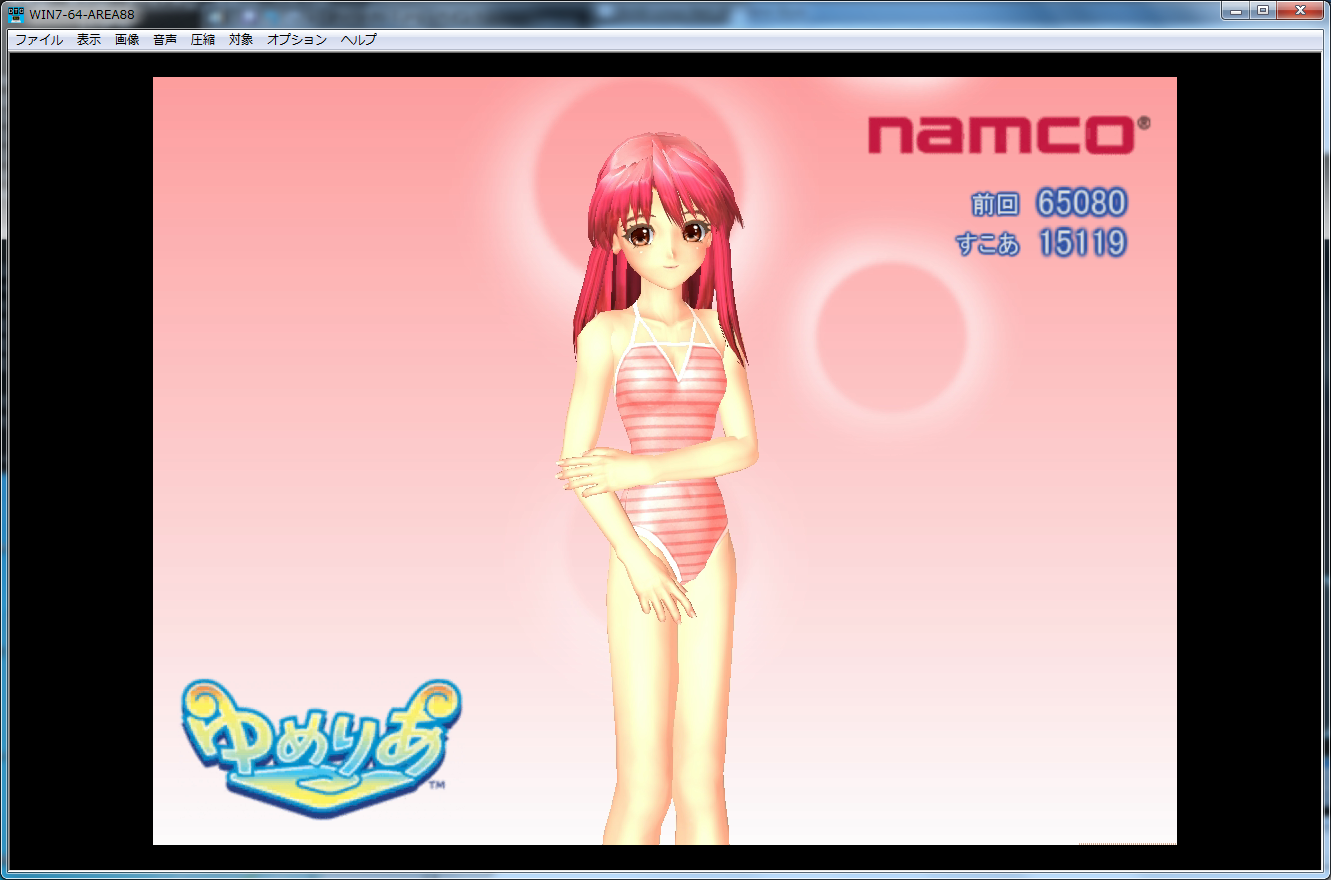Click the score value 65080

click(x=1082, y=203)
